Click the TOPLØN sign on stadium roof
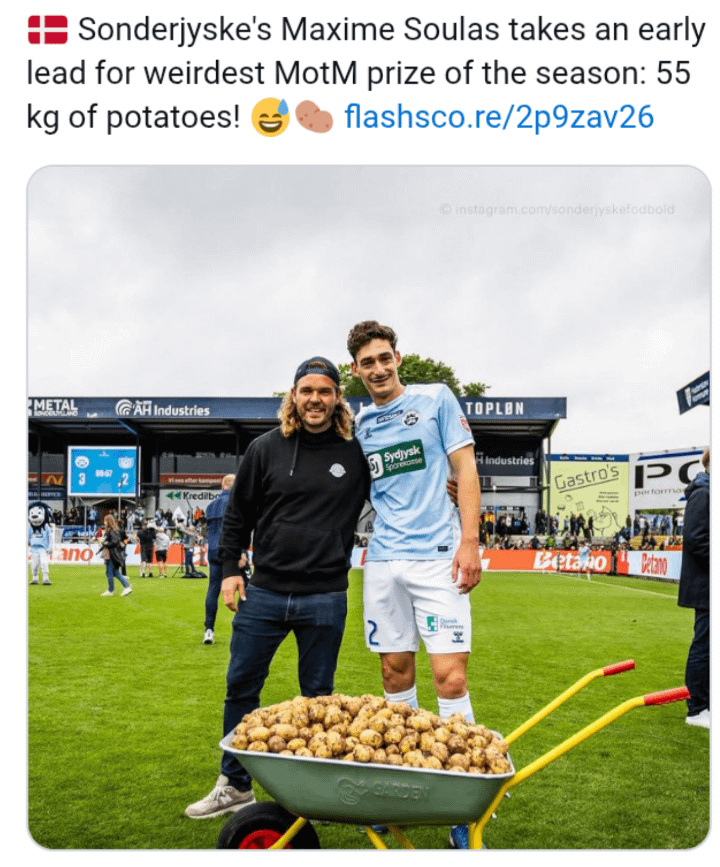 [x=494, y=408]
